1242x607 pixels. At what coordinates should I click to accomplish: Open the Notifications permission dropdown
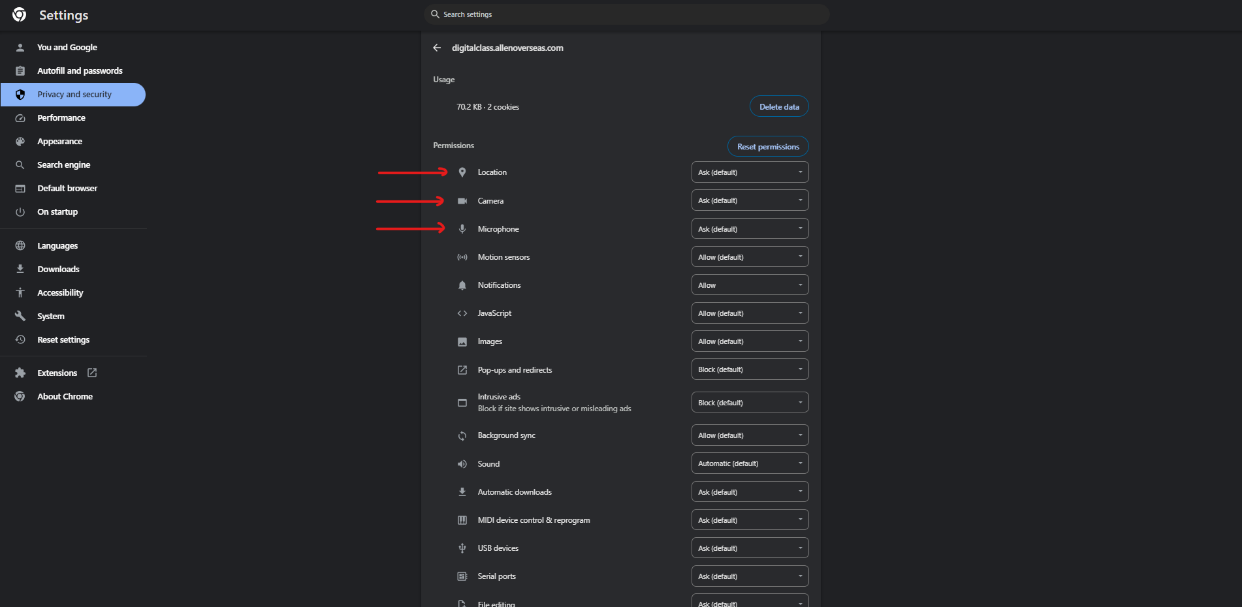[x=750, y=285]
